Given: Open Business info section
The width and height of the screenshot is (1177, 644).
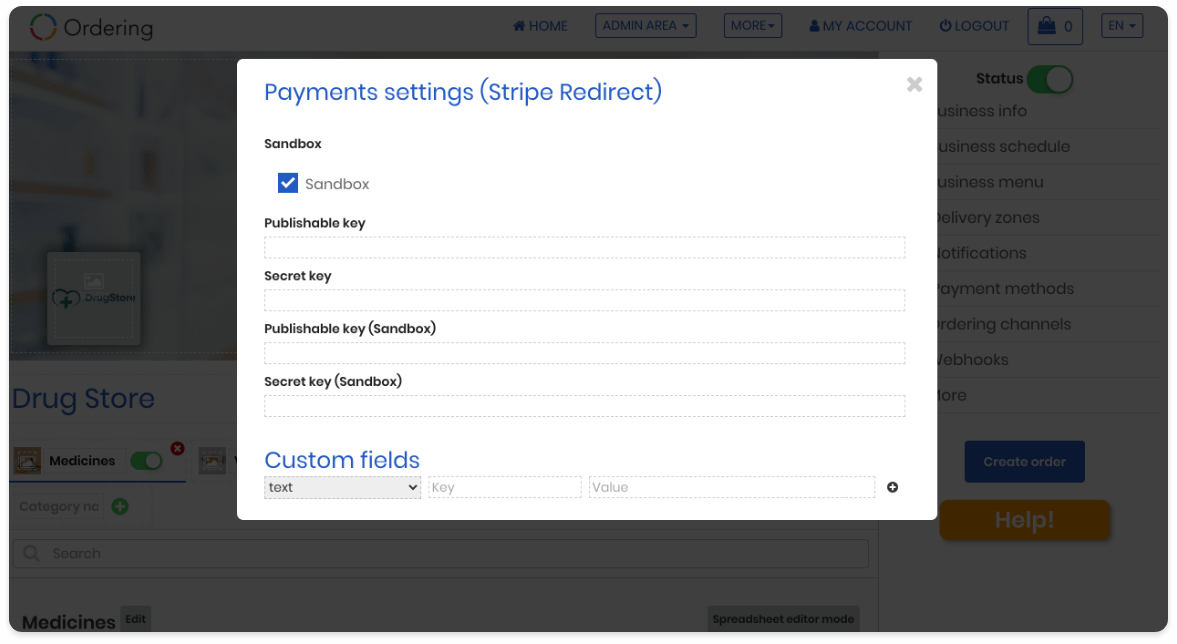Looking at the screenshot, I should [982, 111].
